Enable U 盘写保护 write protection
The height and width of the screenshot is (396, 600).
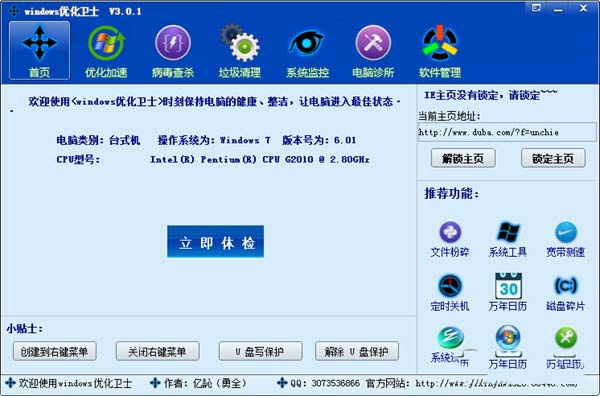tap(260, 351)
